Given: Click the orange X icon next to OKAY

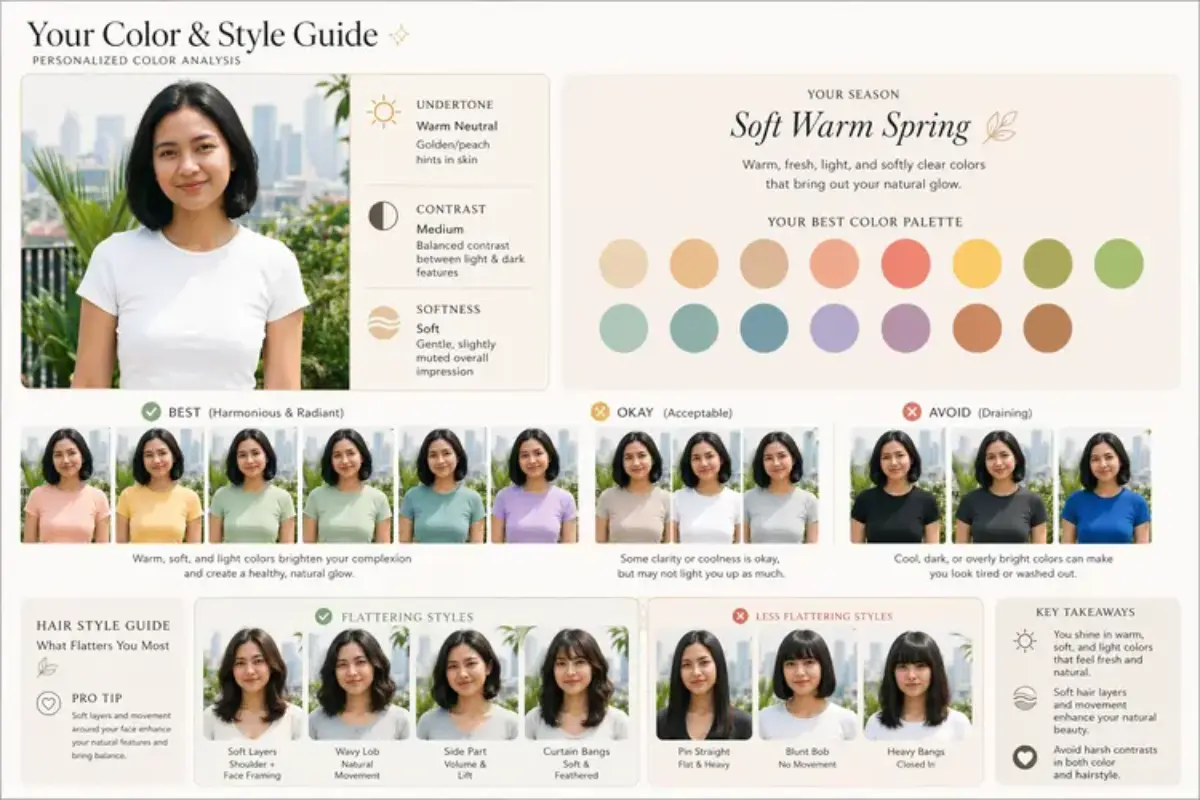Looking at the screenshot, I should (600, 411).
